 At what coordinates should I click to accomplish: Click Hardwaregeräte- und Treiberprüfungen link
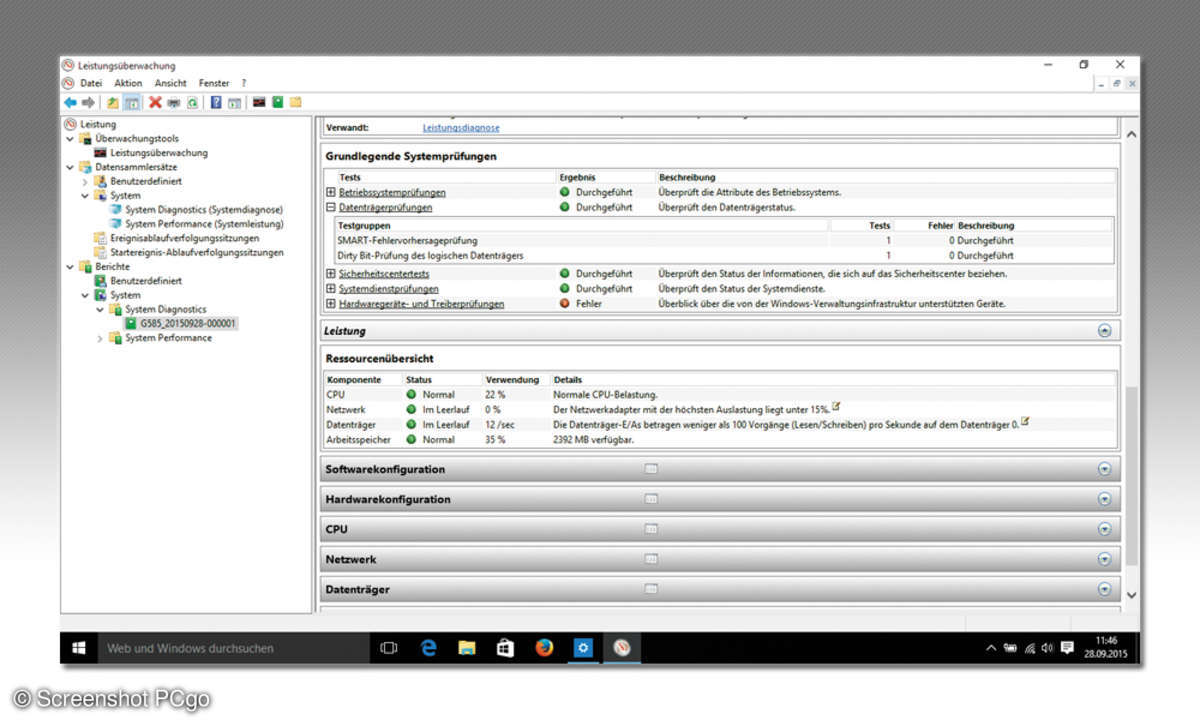click(x=421, y=303)
